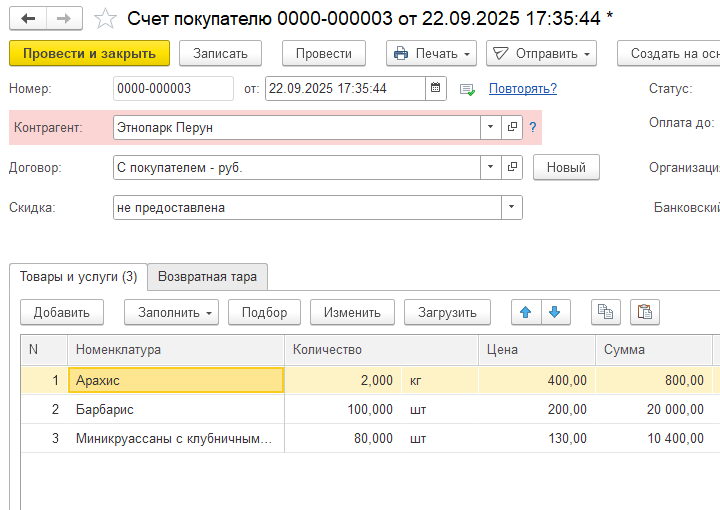Click the Количество column header
This screenshot has width=720, height=510.
382,350
